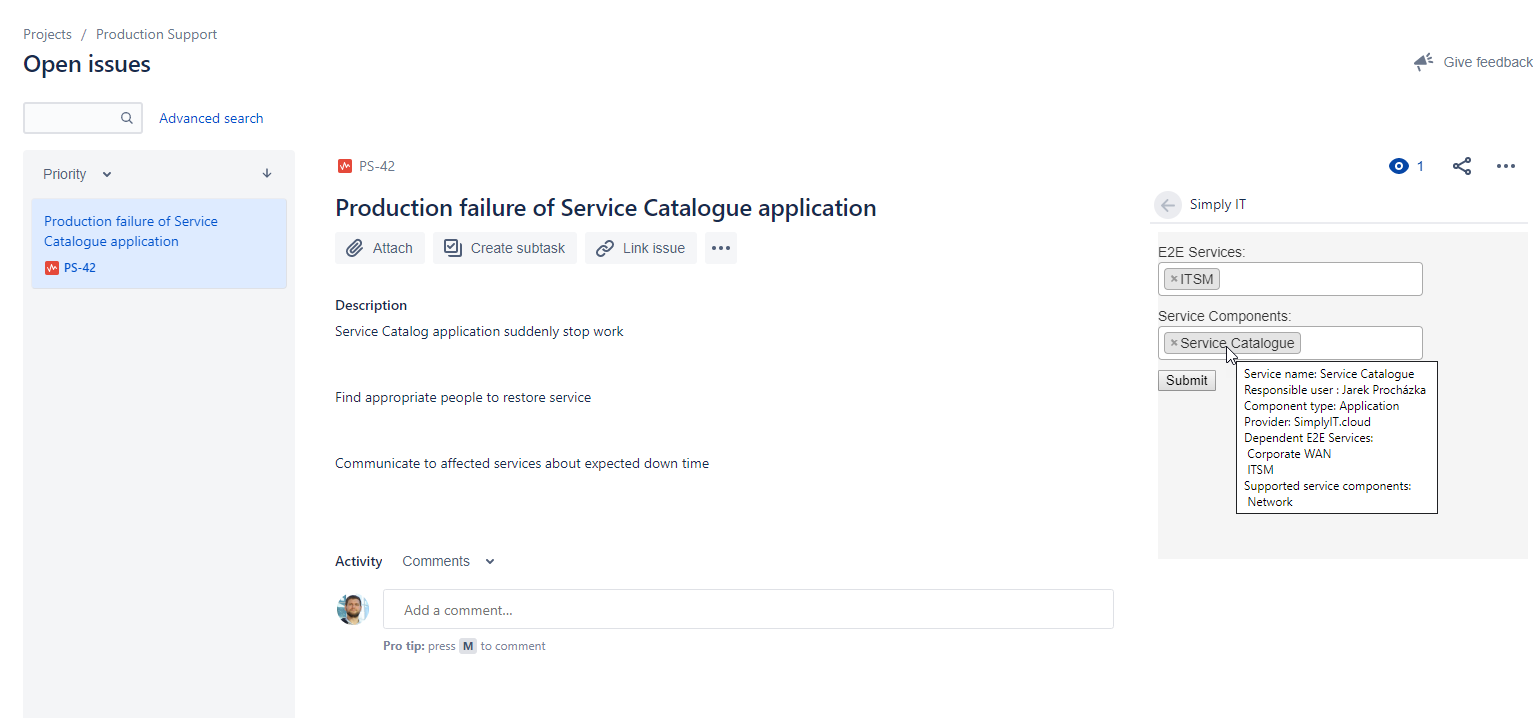Click the watch eye icon
The width and height of the screenshot is (1540, 718).
tap(1399, 166)
